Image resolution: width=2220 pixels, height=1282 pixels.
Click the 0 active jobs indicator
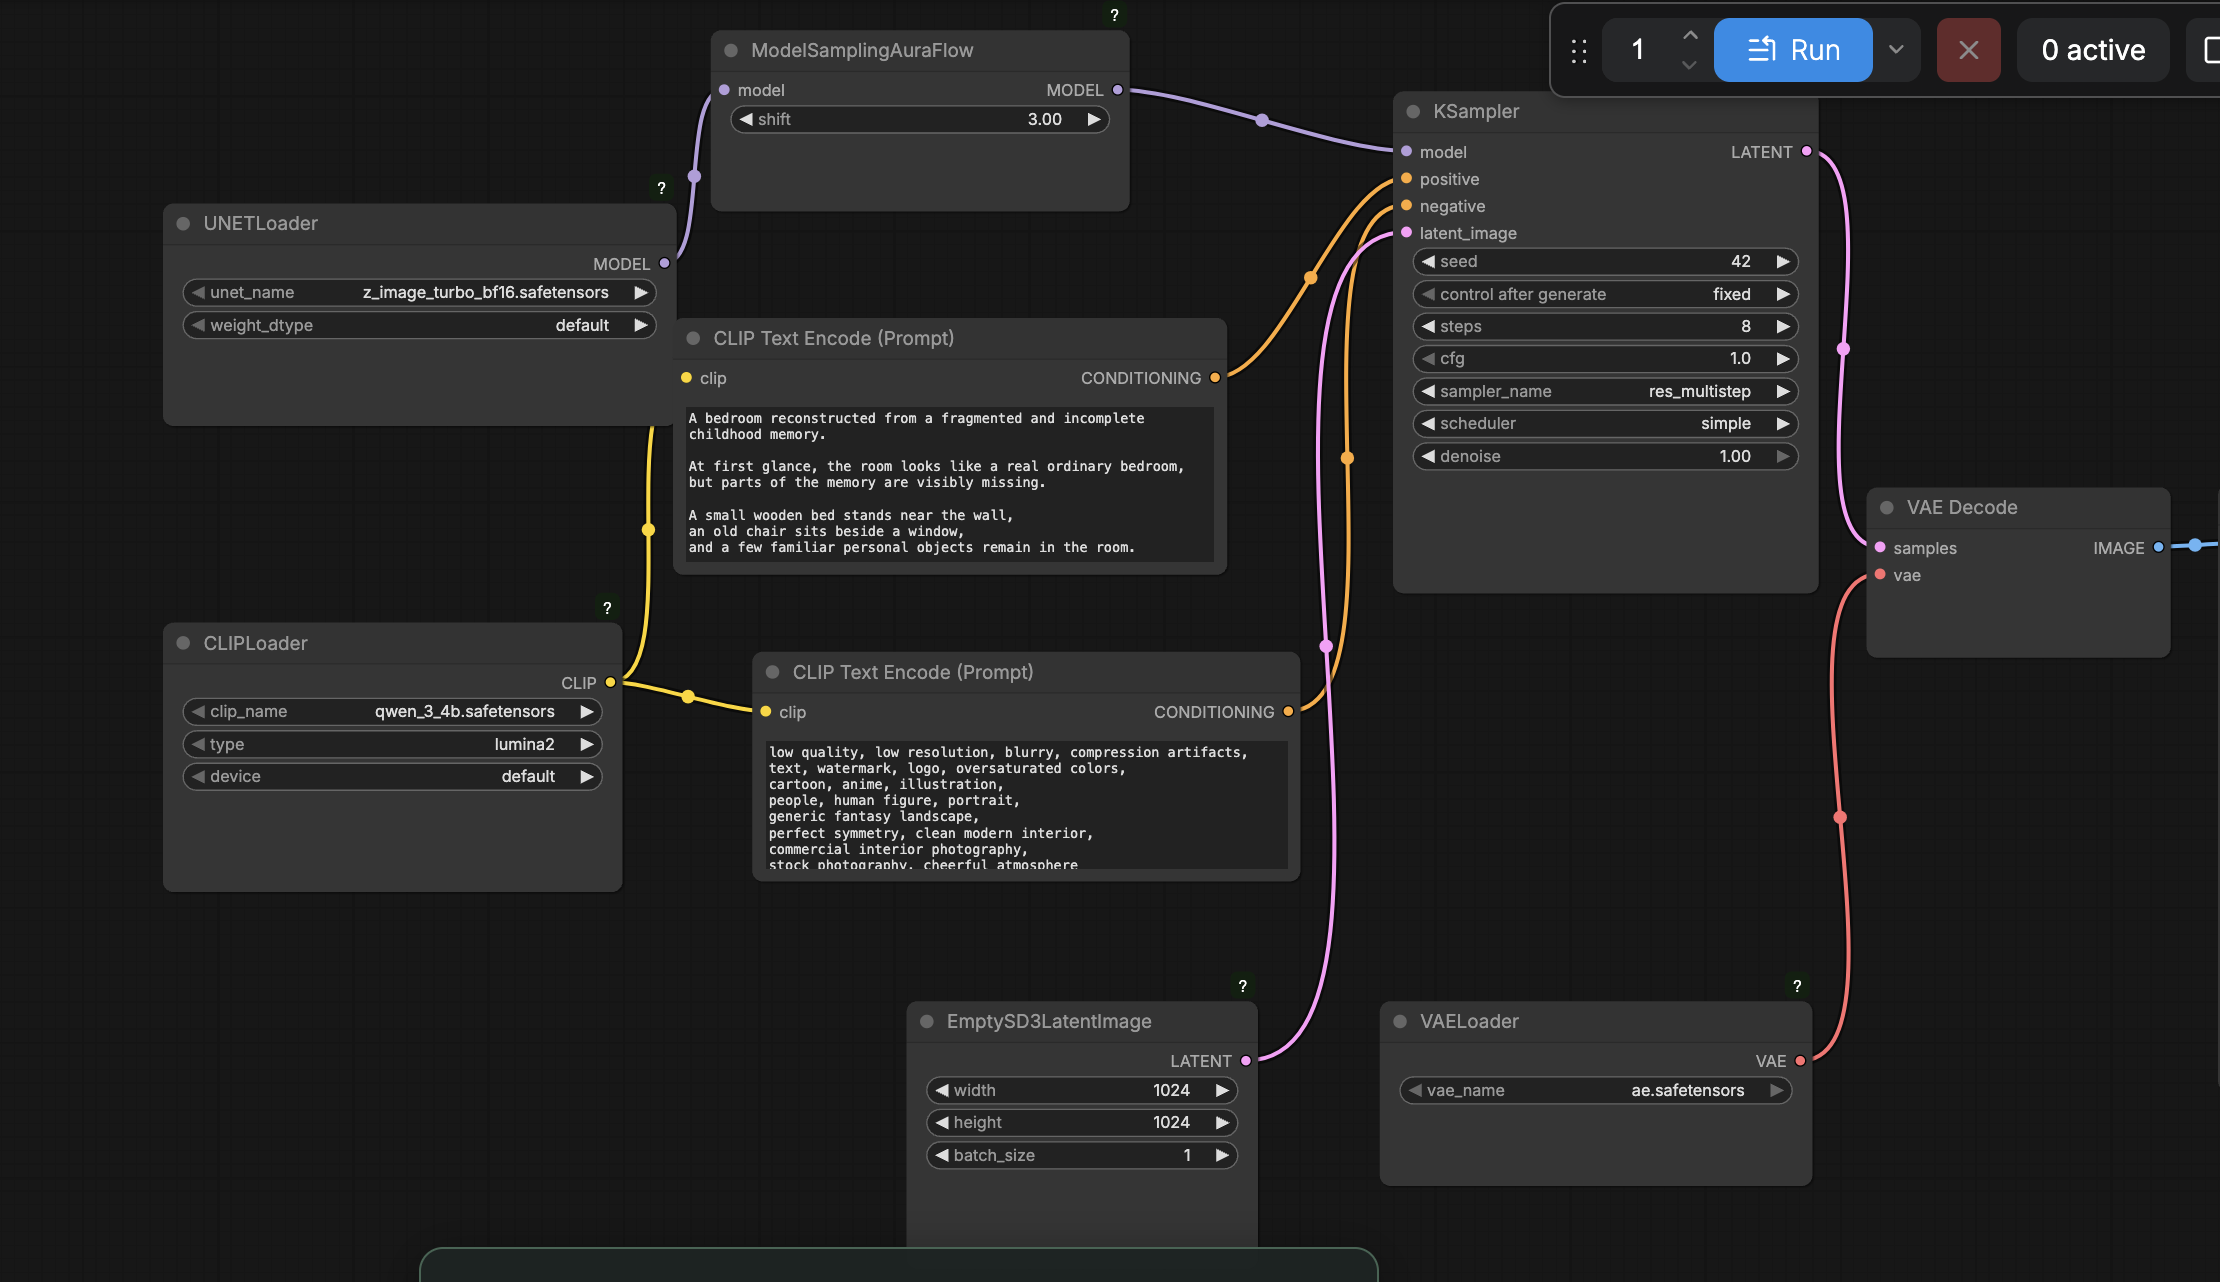[x=2093, y=50]
